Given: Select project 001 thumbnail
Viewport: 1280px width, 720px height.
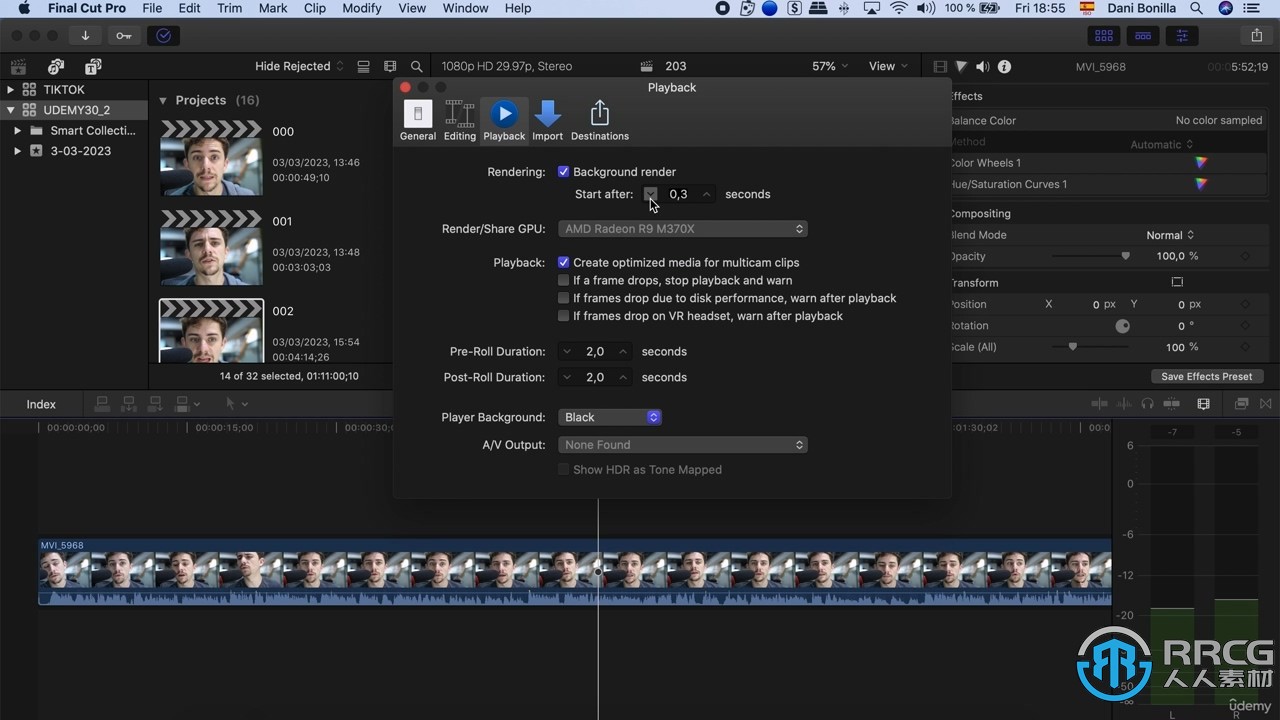Looking at the screenshot, I should 211,248.
